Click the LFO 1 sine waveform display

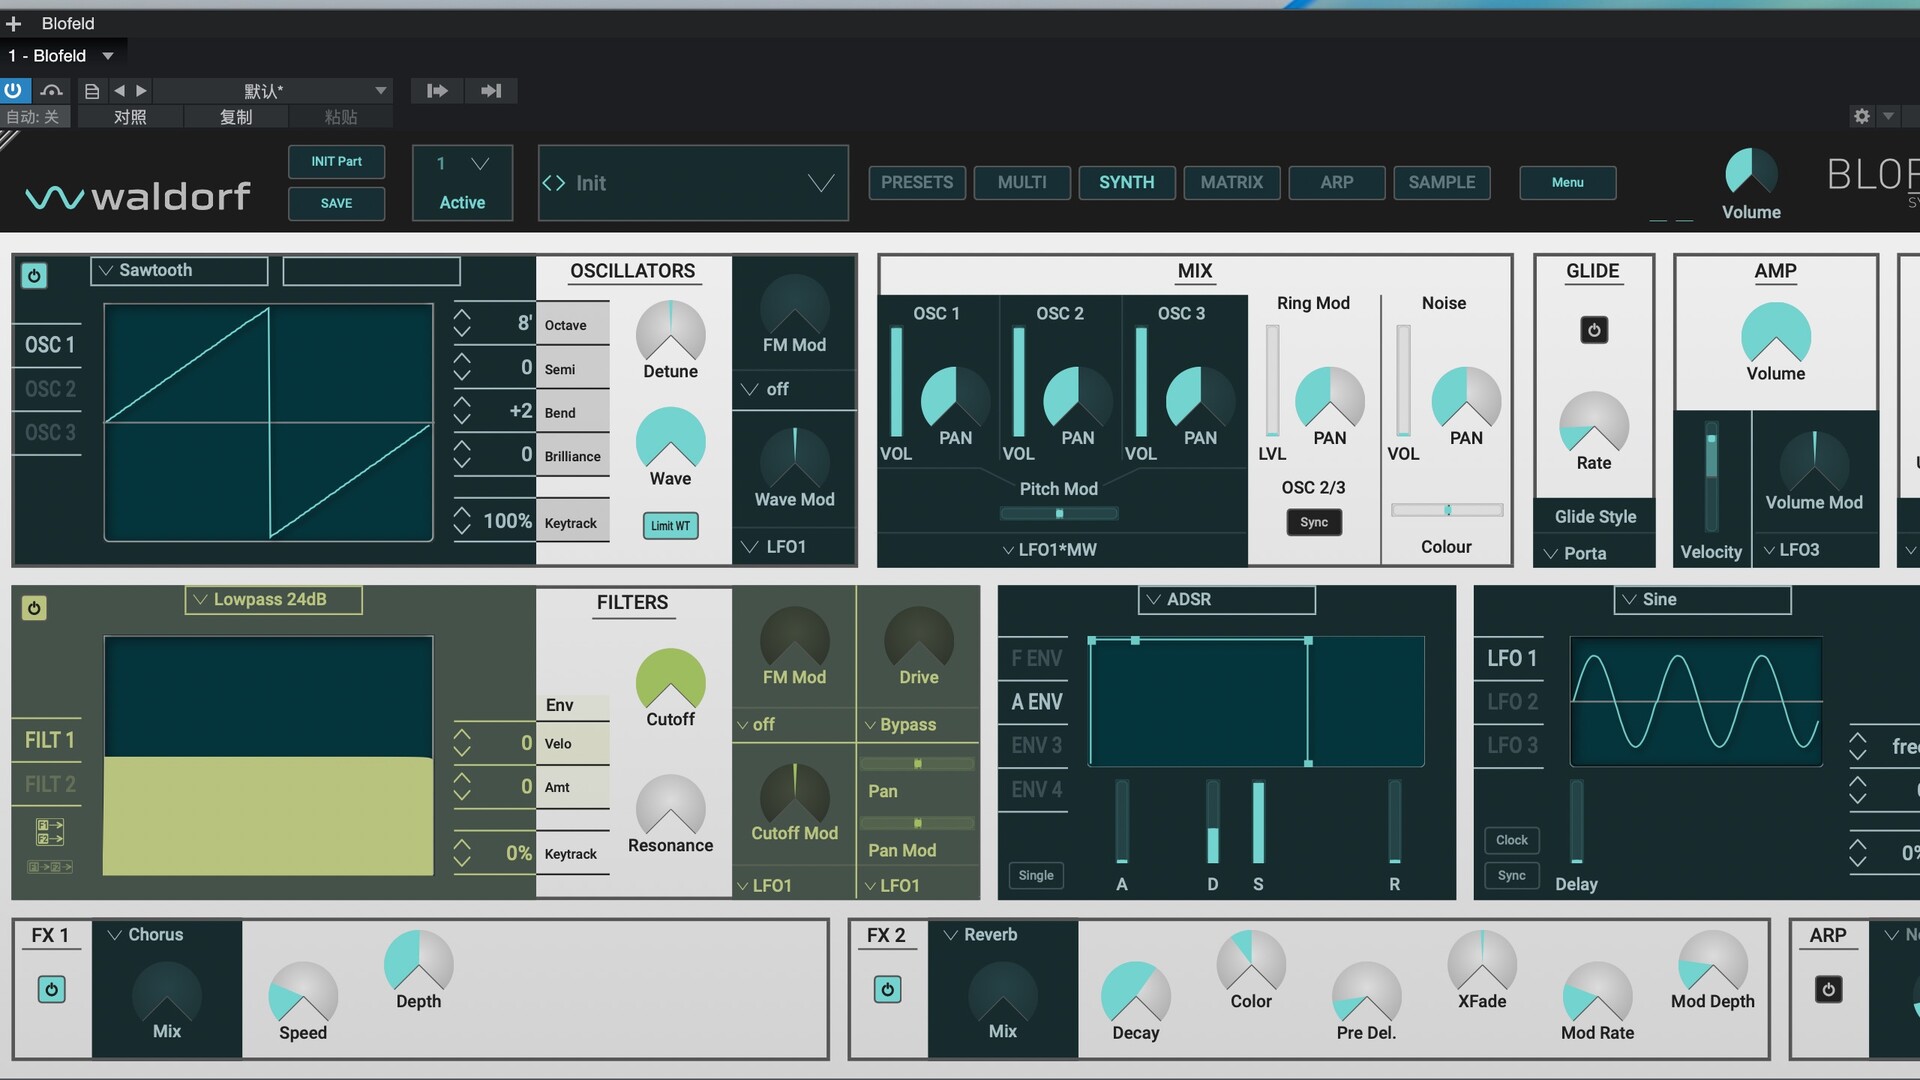click(1696, 702)
